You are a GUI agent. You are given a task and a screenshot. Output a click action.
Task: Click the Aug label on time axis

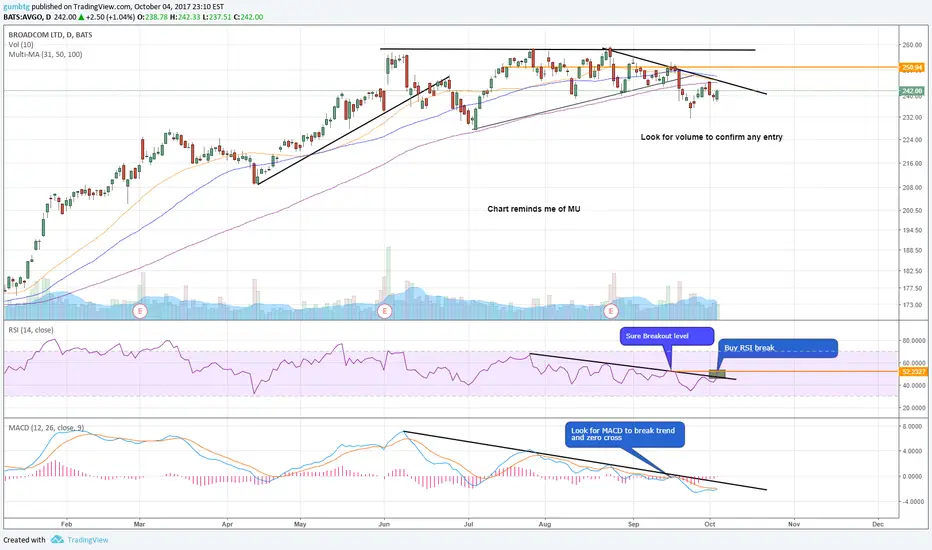(544, 524)
